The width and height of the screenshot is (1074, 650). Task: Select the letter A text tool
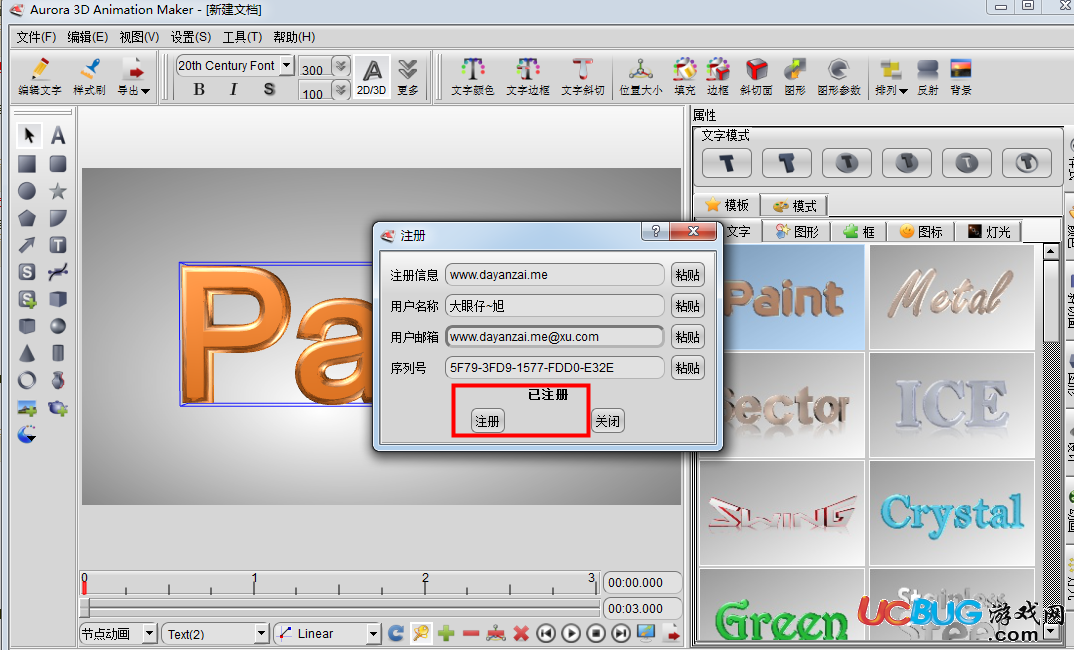(x=58, y=136)
